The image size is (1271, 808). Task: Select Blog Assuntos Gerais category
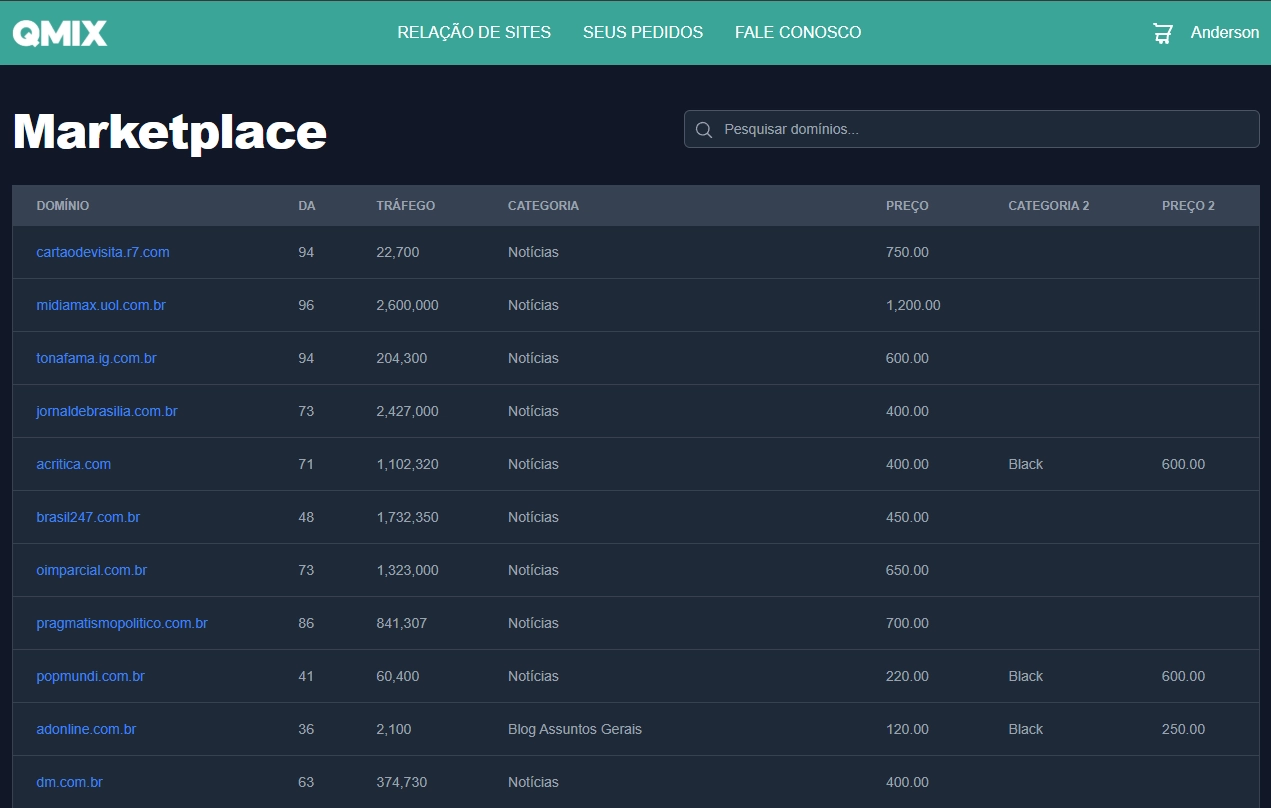pyautogui.click(x=575, y=729)
